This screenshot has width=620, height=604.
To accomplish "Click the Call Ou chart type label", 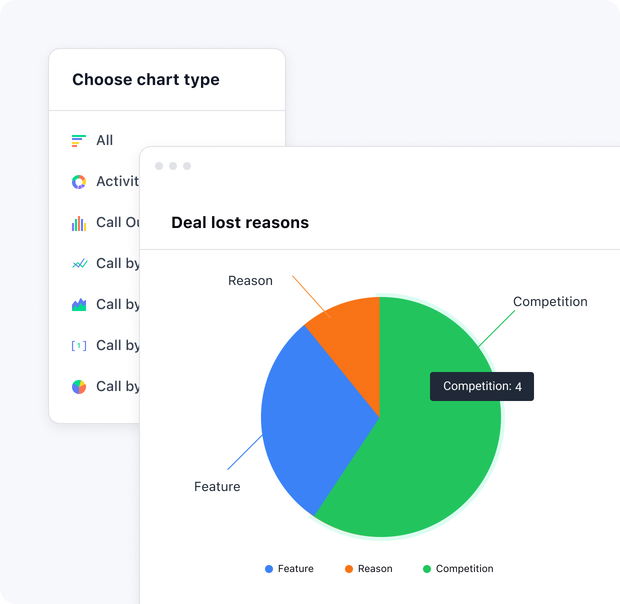I will [117, 223].
